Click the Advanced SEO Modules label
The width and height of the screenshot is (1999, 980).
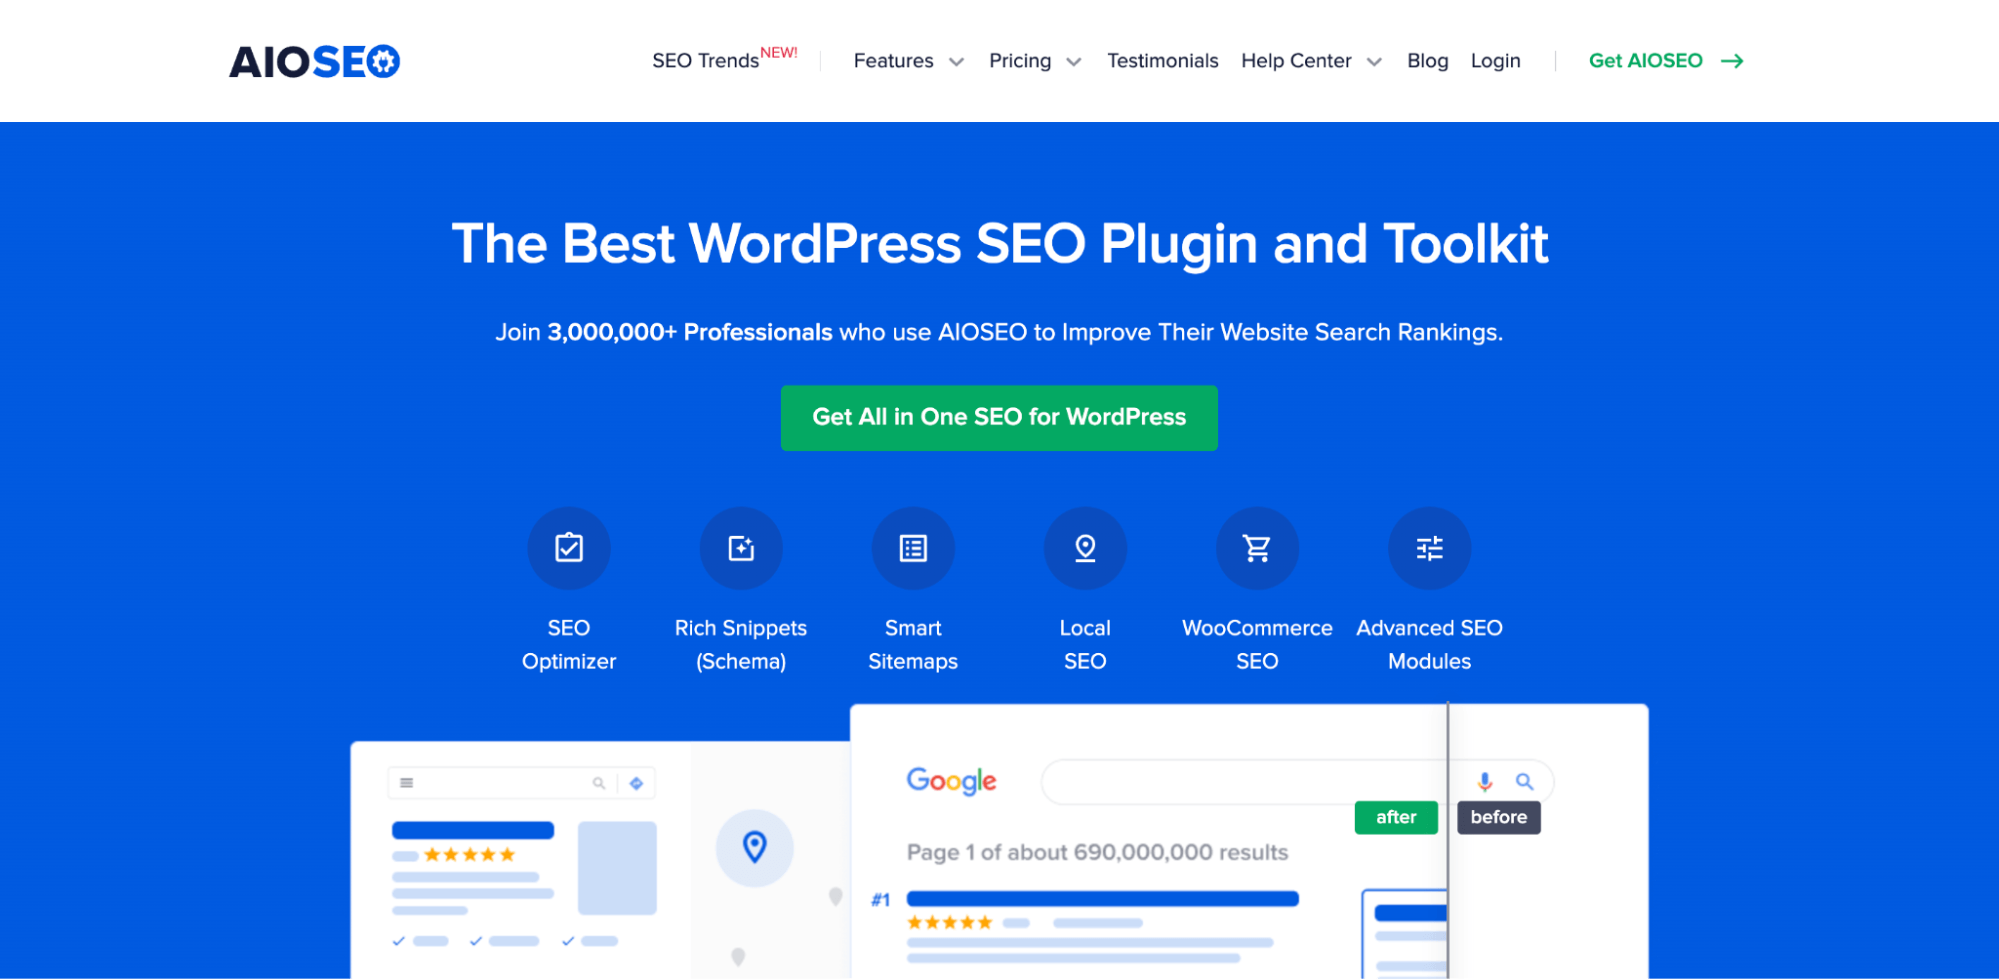pos(1429,644)
